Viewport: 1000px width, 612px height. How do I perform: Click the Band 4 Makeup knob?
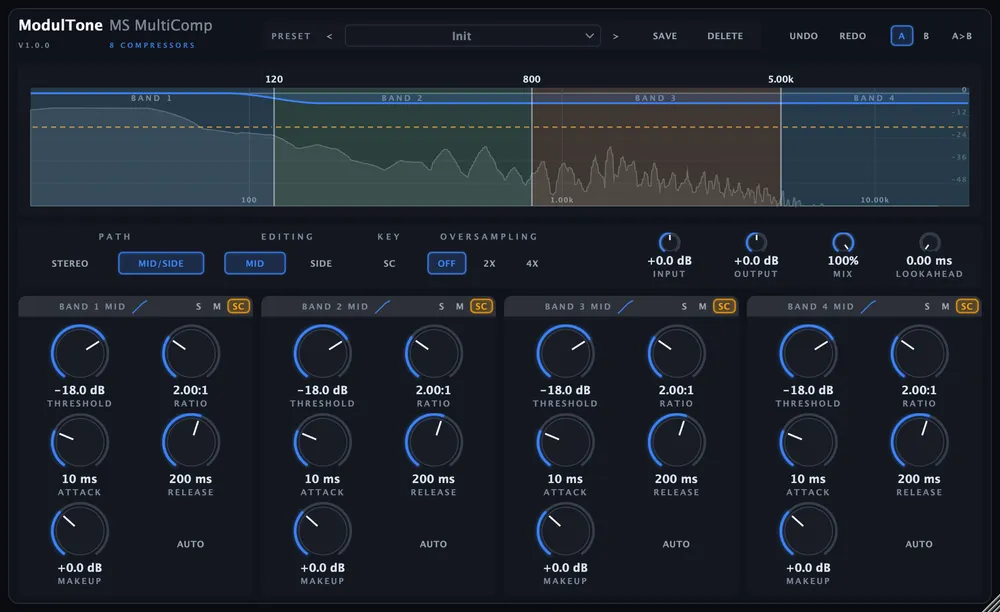pyautogui.click(x=808, y=530)
